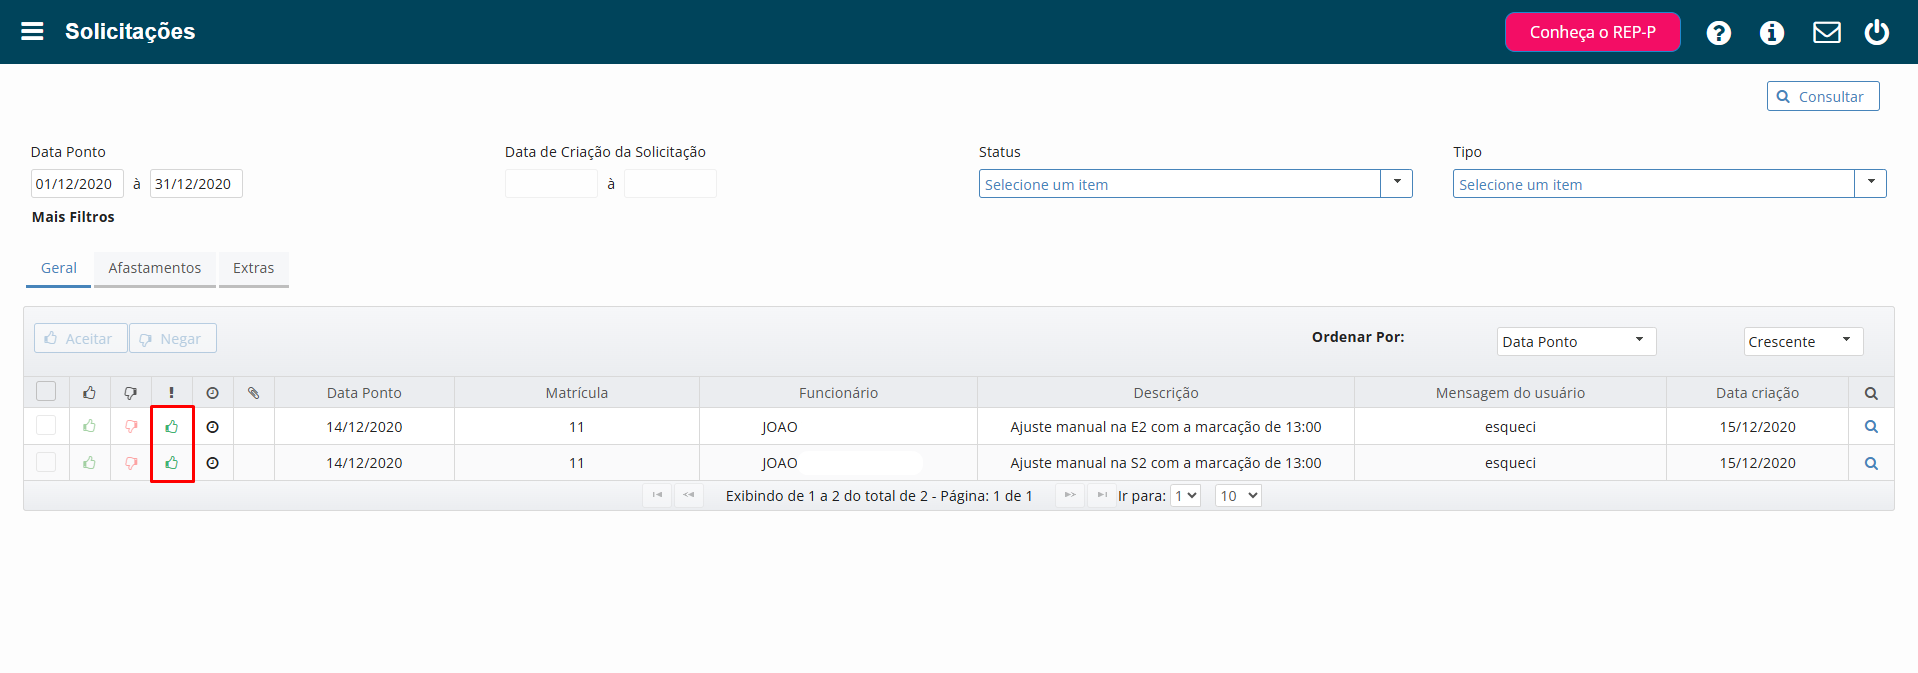The image size is (1918, 673).
Task: Go to first page pagination icon
Action: (657, 495)
